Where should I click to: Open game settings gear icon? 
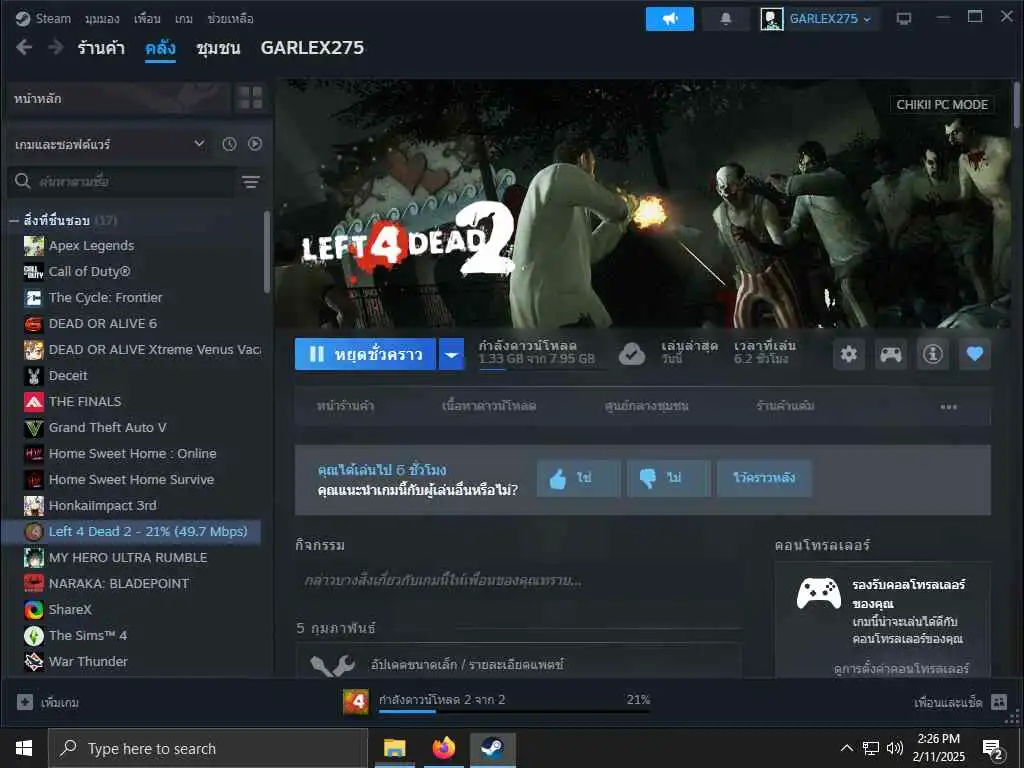pos(848,354)
